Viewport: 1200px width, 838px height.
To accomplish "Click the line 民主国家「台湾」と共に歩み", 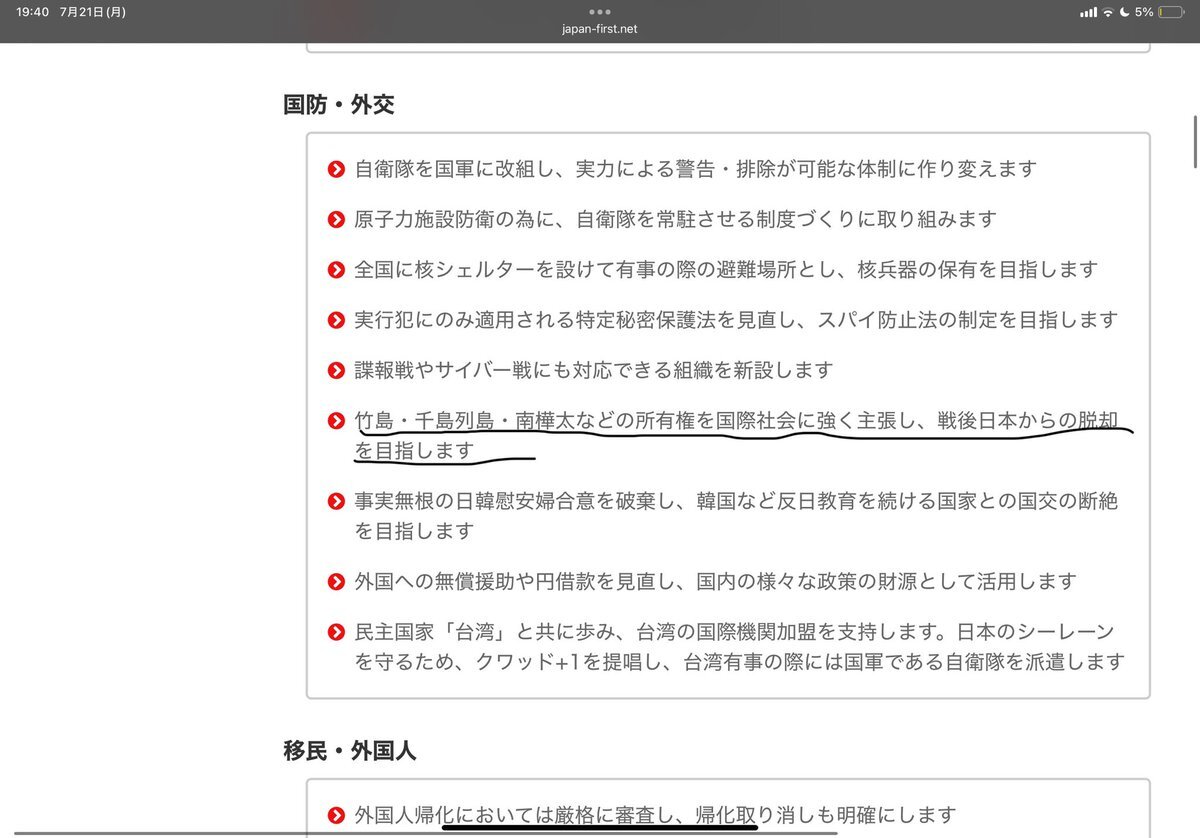I will [x=739, y=646].
